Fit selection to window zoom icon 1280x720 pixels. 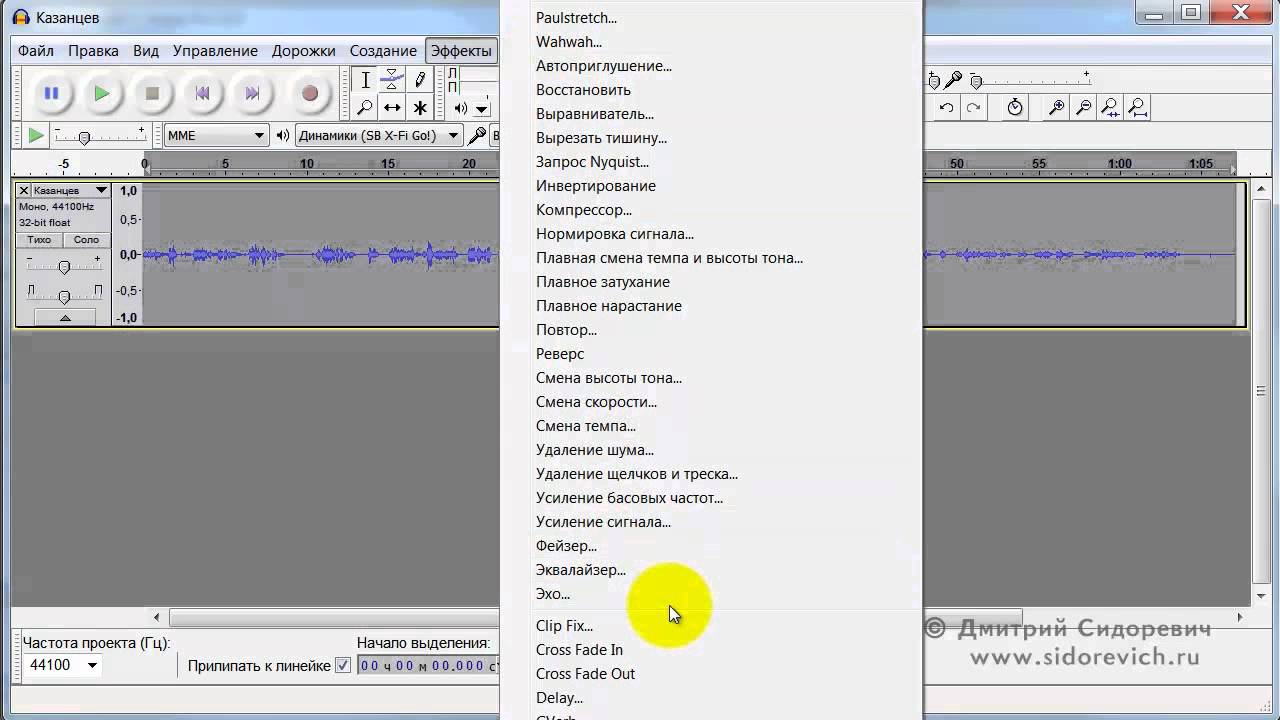(1110, 107)
